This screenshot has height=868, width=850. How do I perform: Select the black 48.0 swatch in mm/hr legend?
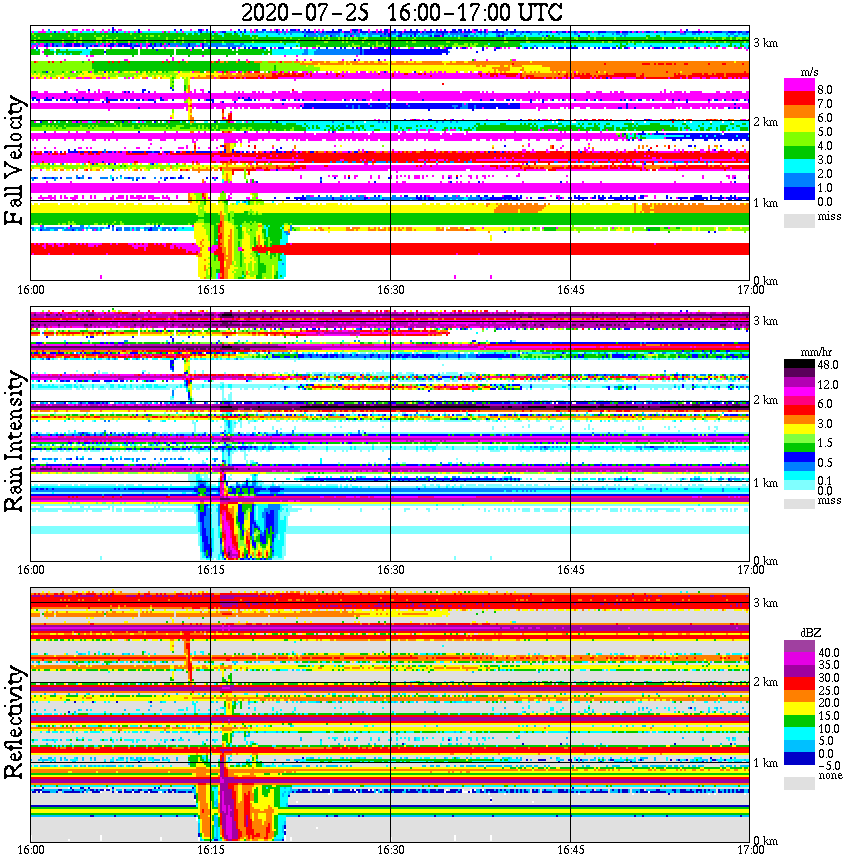[x=799, y=364]
